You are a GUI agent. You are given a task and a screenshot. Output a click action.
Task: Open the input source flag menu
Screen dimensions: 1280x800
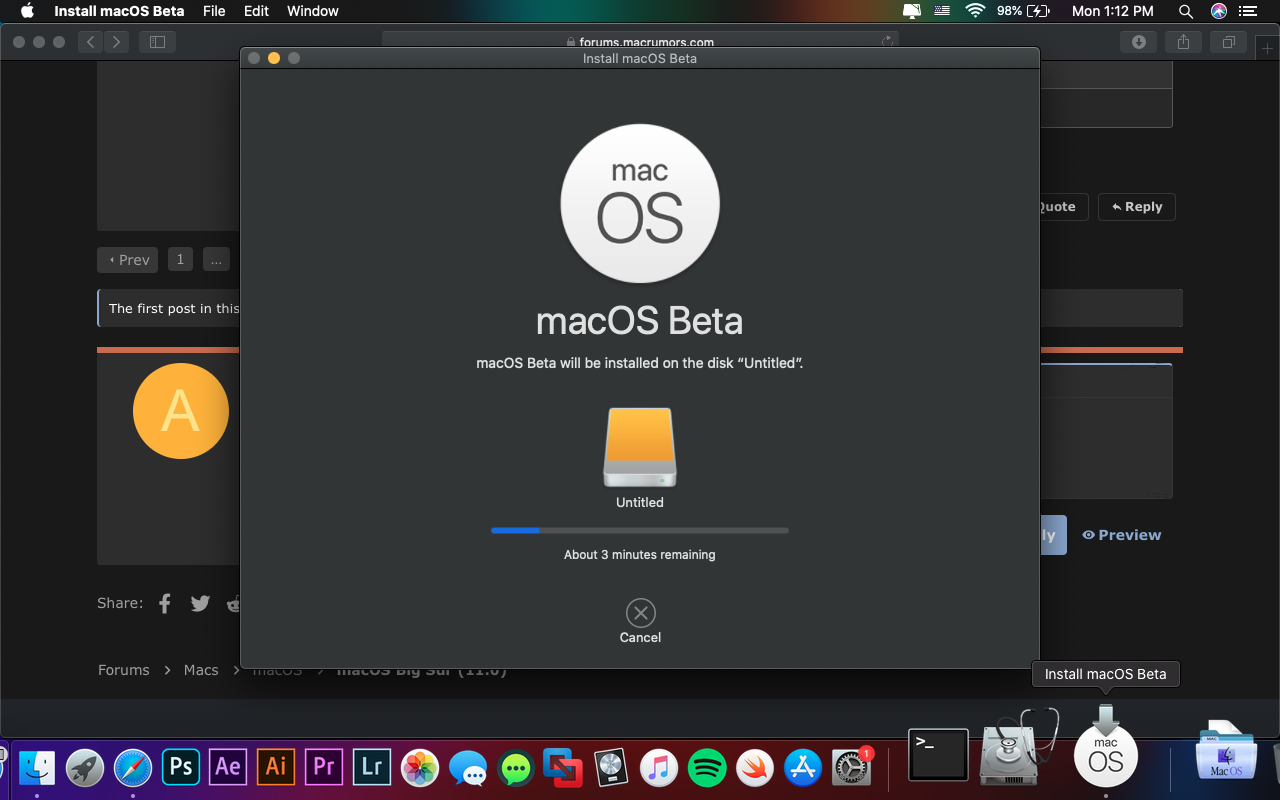[942, 11]
